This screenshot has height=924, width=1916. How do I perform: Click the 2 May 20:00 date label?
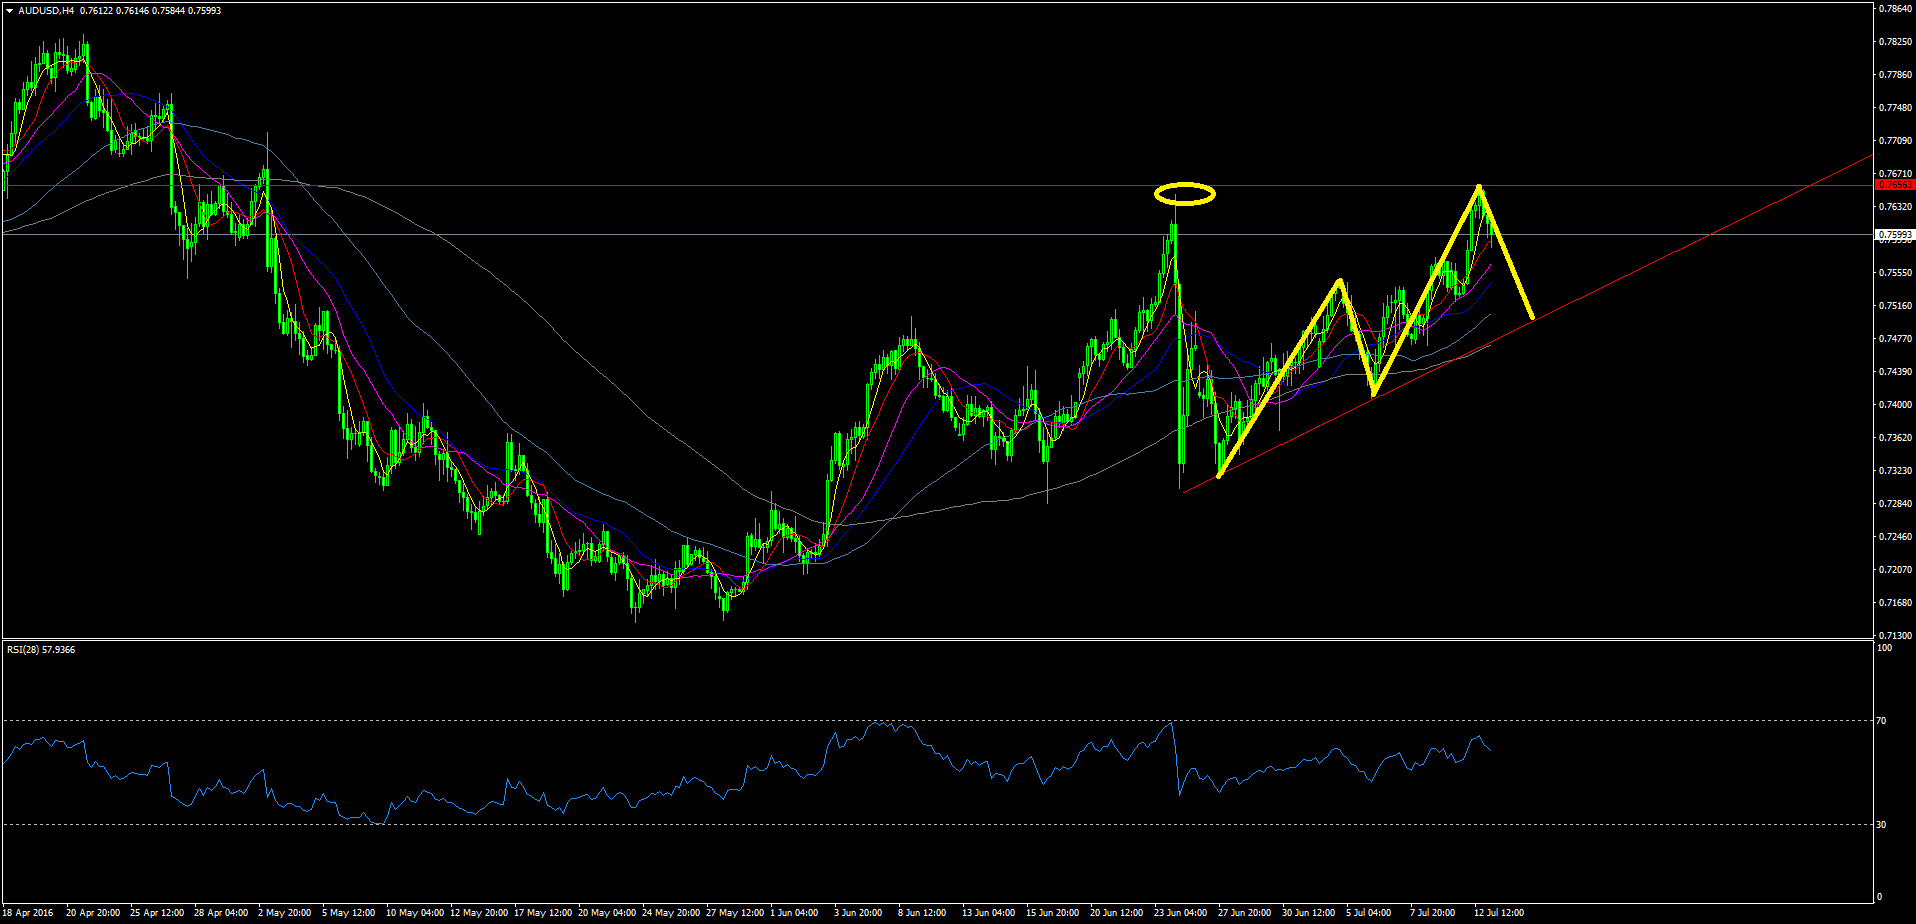click(x=285, y=913)
